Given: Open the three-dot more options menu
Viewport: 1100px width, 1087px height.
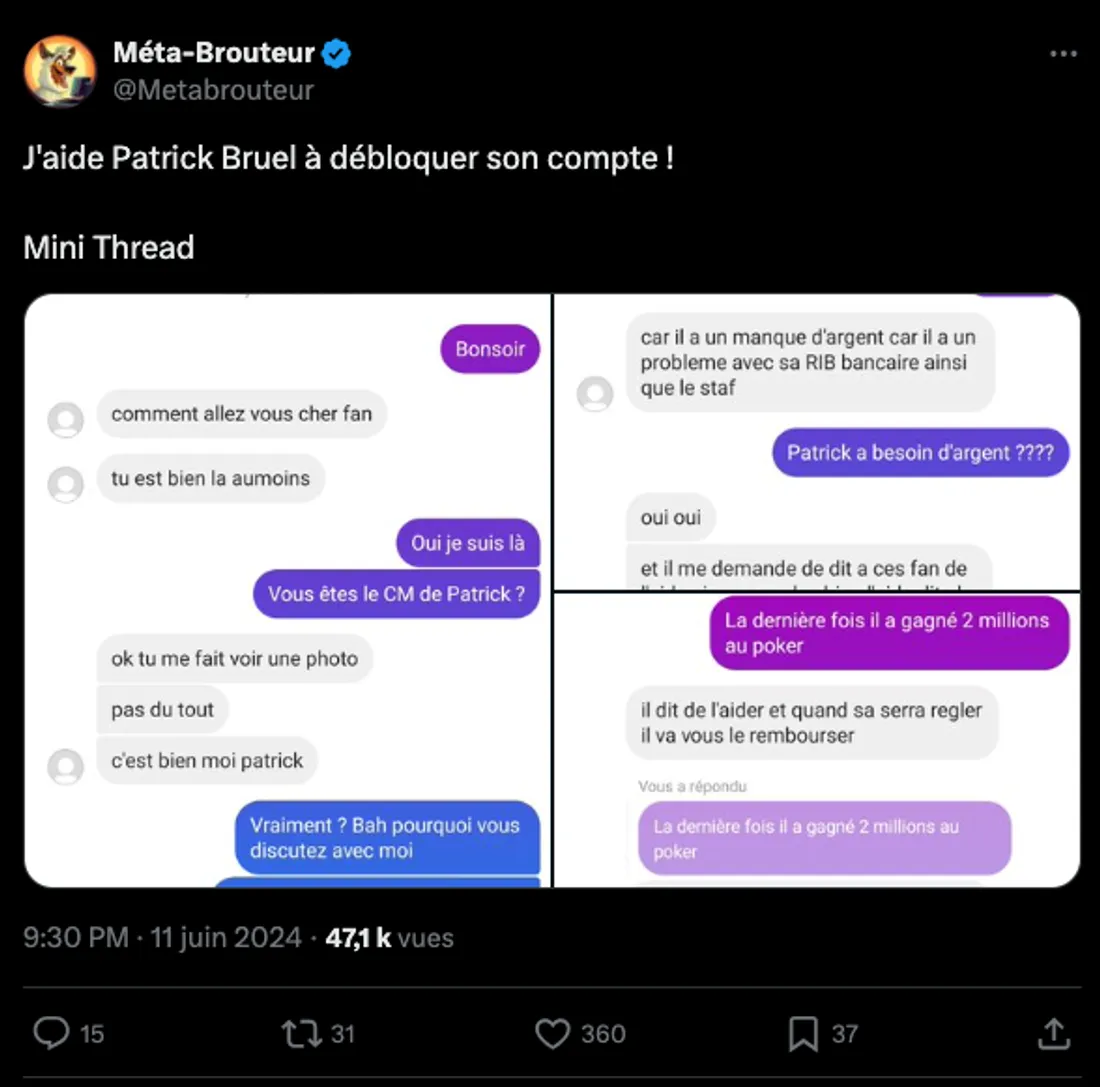Looking at the screenshot, I should point(1063,54).
